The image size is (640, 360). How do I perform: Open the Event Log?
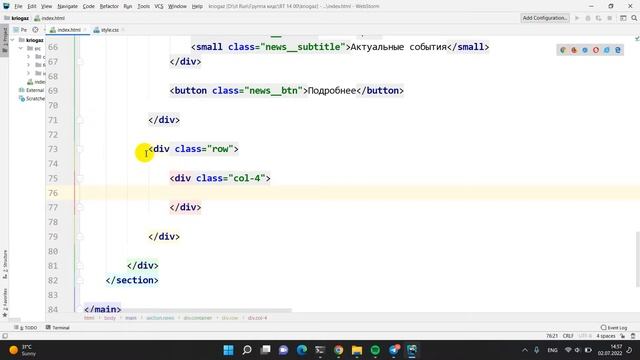tap(614, 327)
